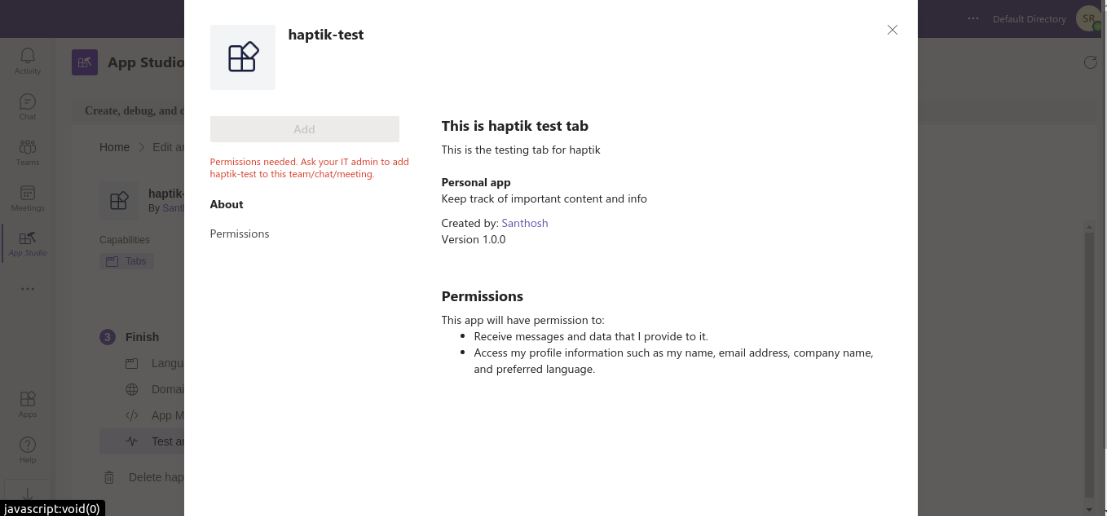Click the disabled Add button
This screenshot has width=1107, height=516.
point(304,129)
